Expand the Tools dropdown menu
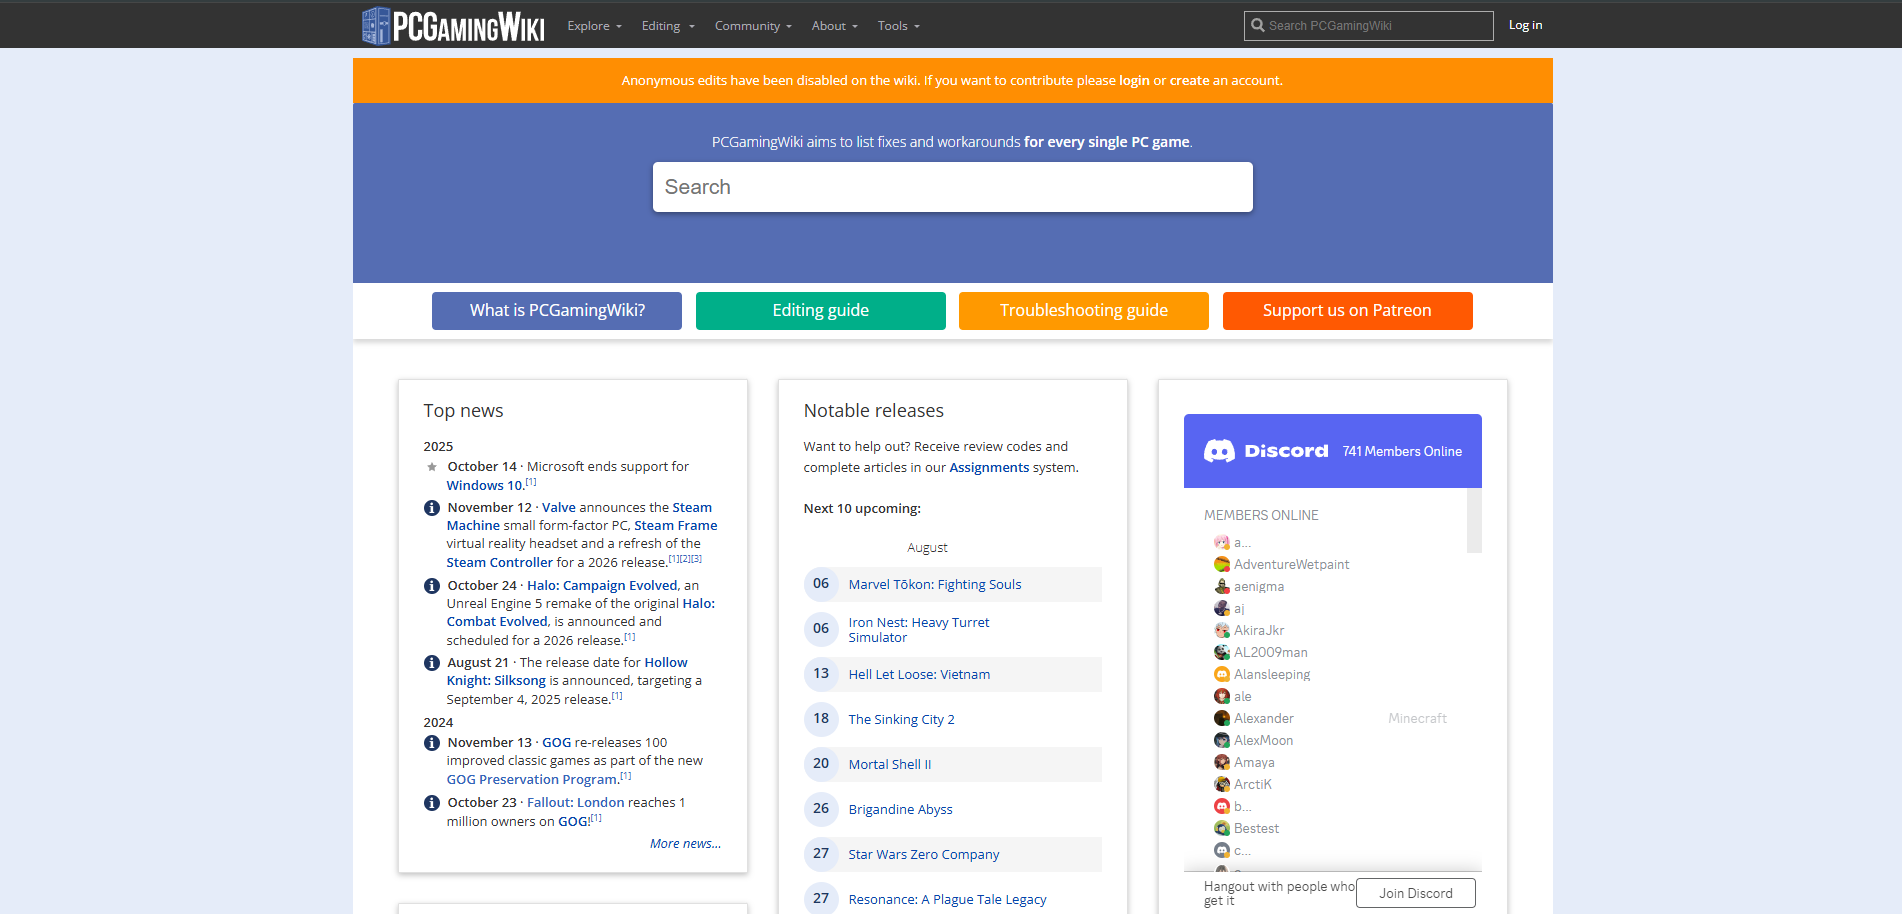The image size is (1902, 914). click(899, 26)
